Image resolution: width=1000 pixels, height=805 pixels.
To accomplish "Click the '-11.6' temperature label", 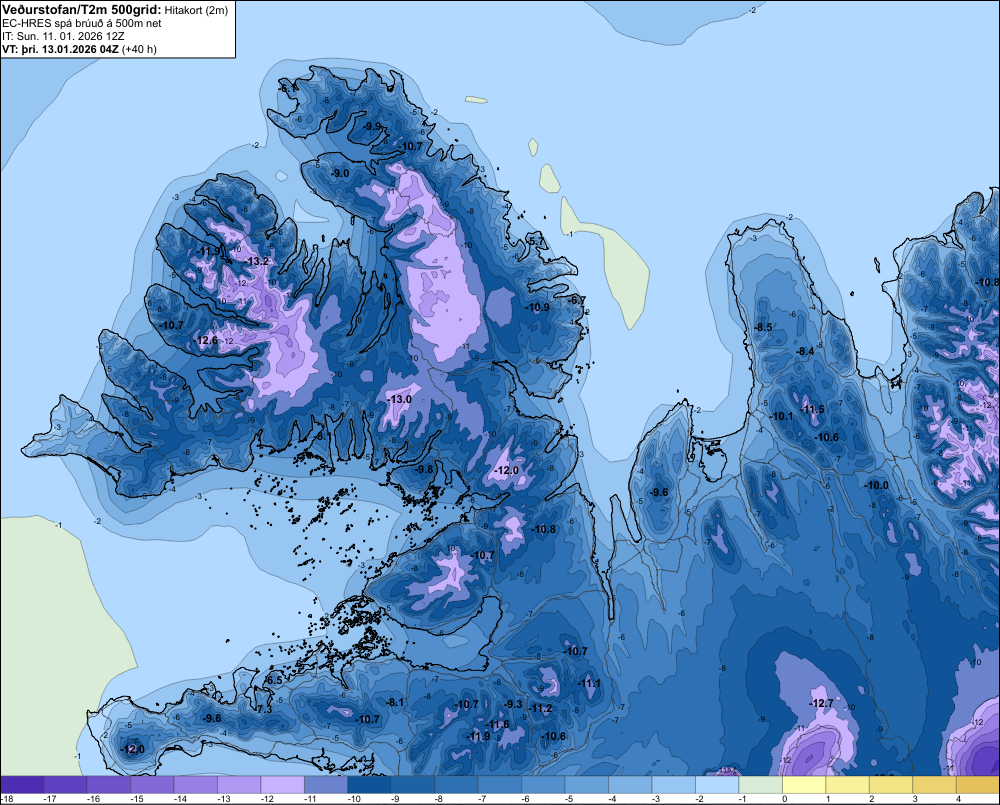I will coord(497,725).
